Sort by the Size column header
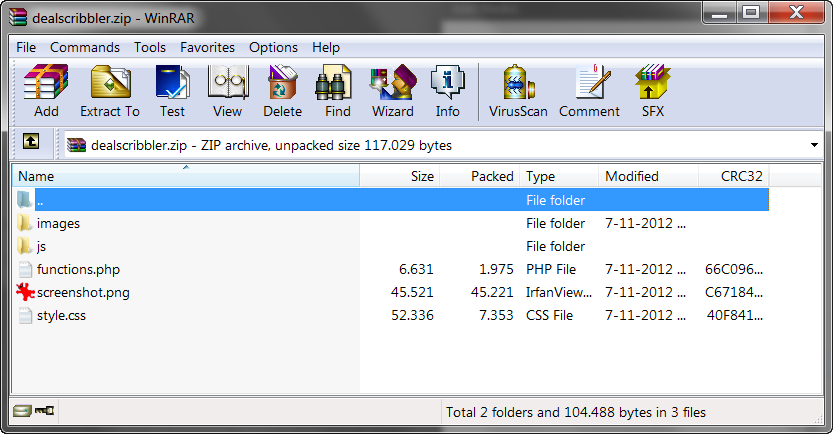The image size is (833, 434). (x=400, y=176)
